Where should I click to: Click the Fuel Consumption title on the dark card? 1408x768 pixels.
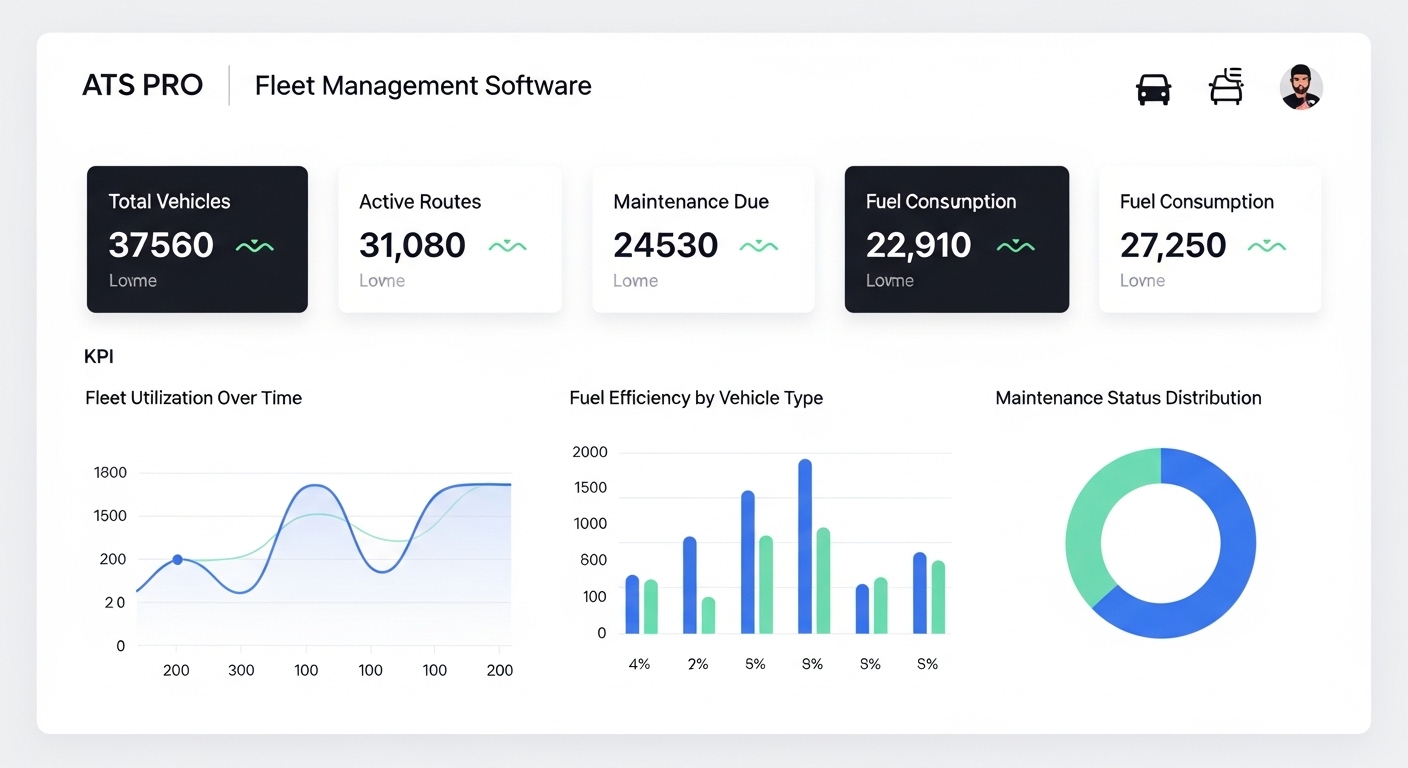940,201
